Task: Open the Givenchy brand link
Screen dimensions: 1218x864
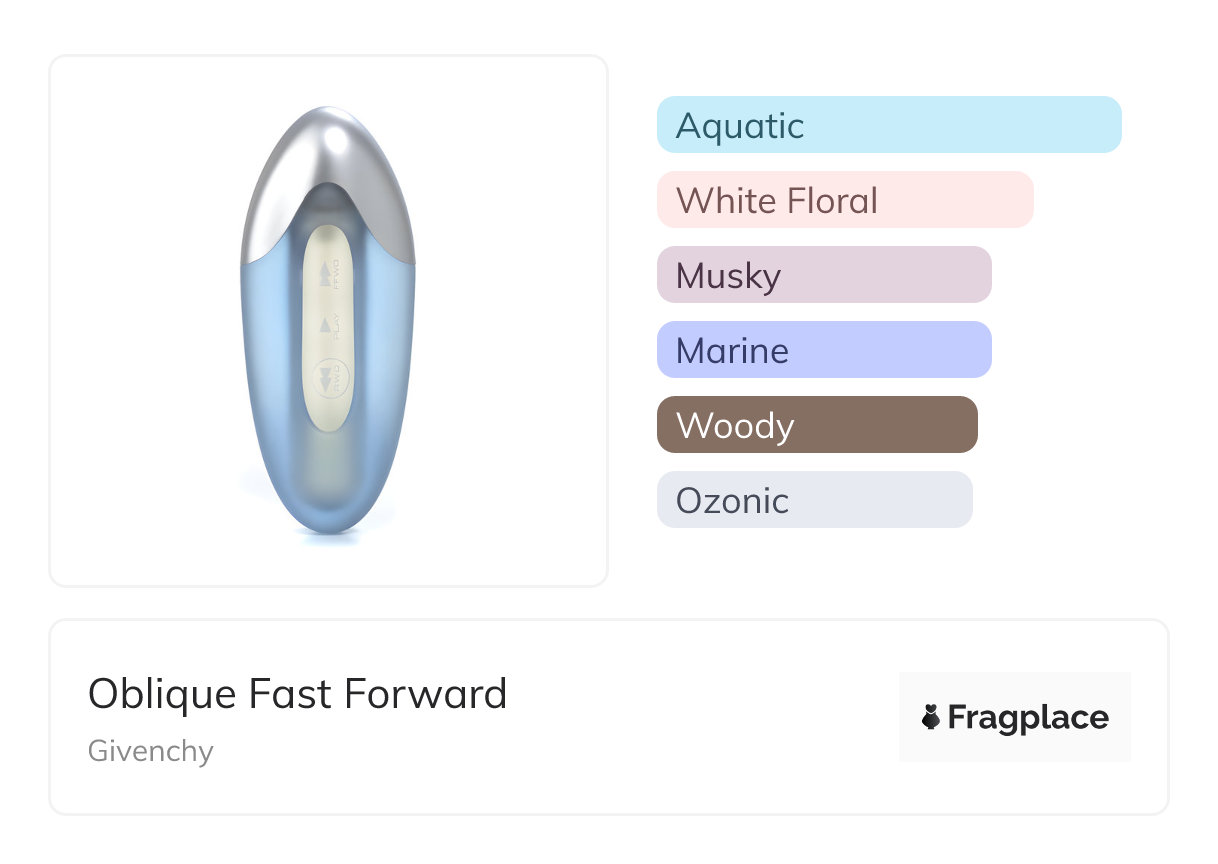Action: click(150, 751)
